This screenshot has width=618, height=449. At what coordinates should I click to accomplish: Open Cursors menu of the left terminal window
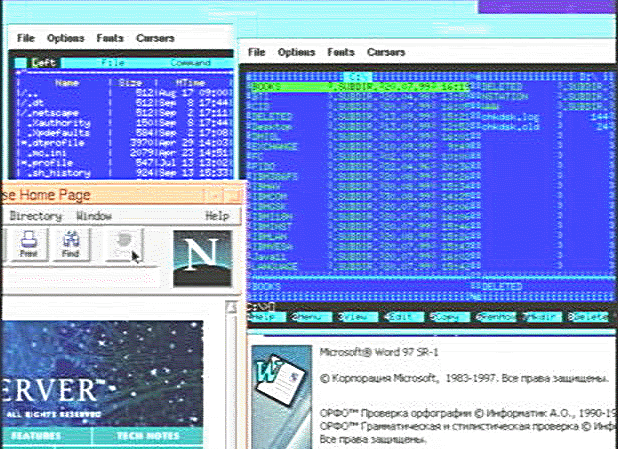click(155, 38)
